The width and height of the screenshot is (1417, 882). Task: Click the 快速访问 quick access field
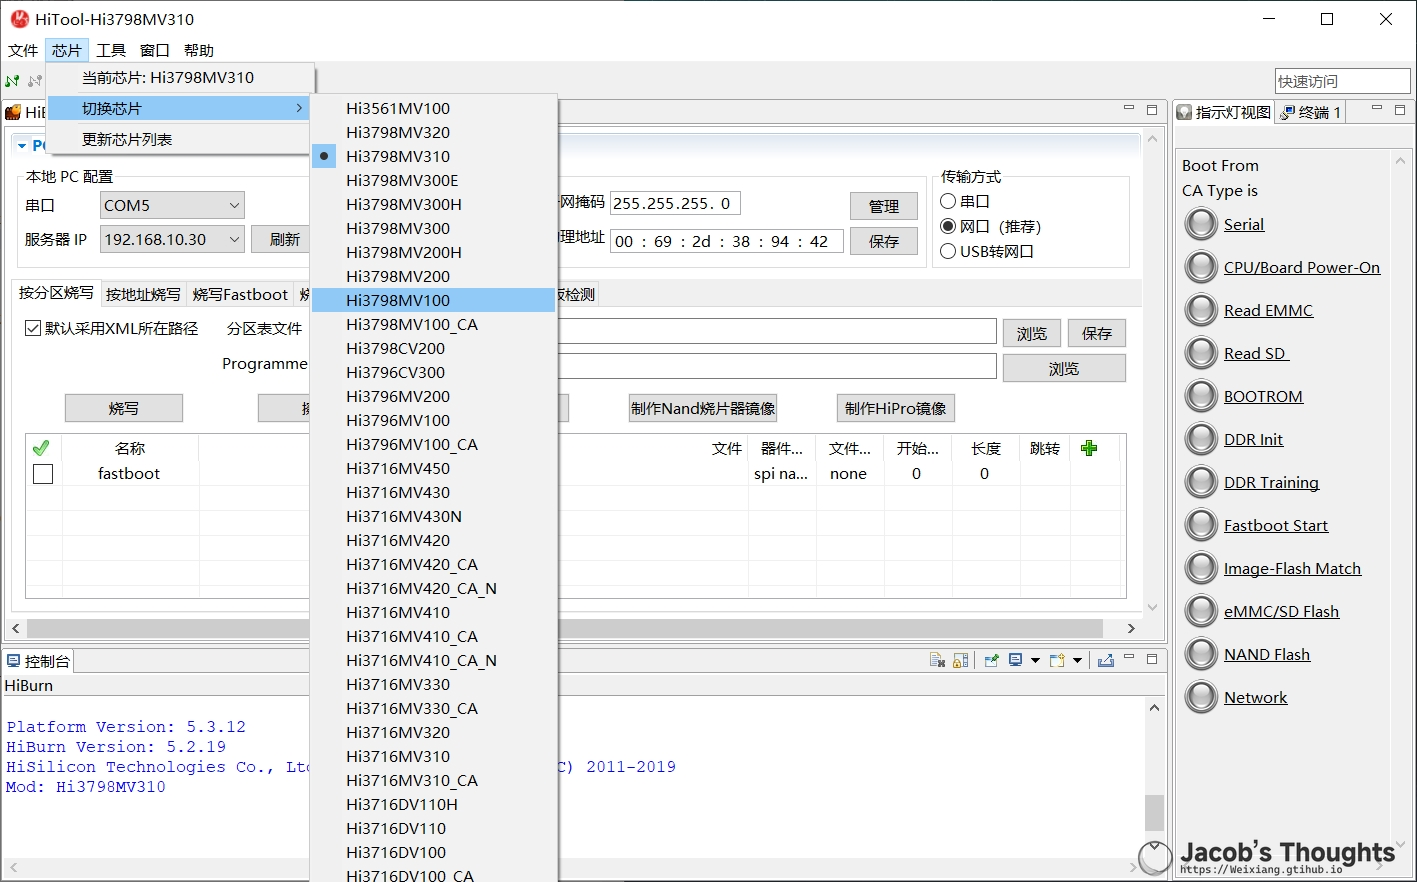[x=1341, y=81]
